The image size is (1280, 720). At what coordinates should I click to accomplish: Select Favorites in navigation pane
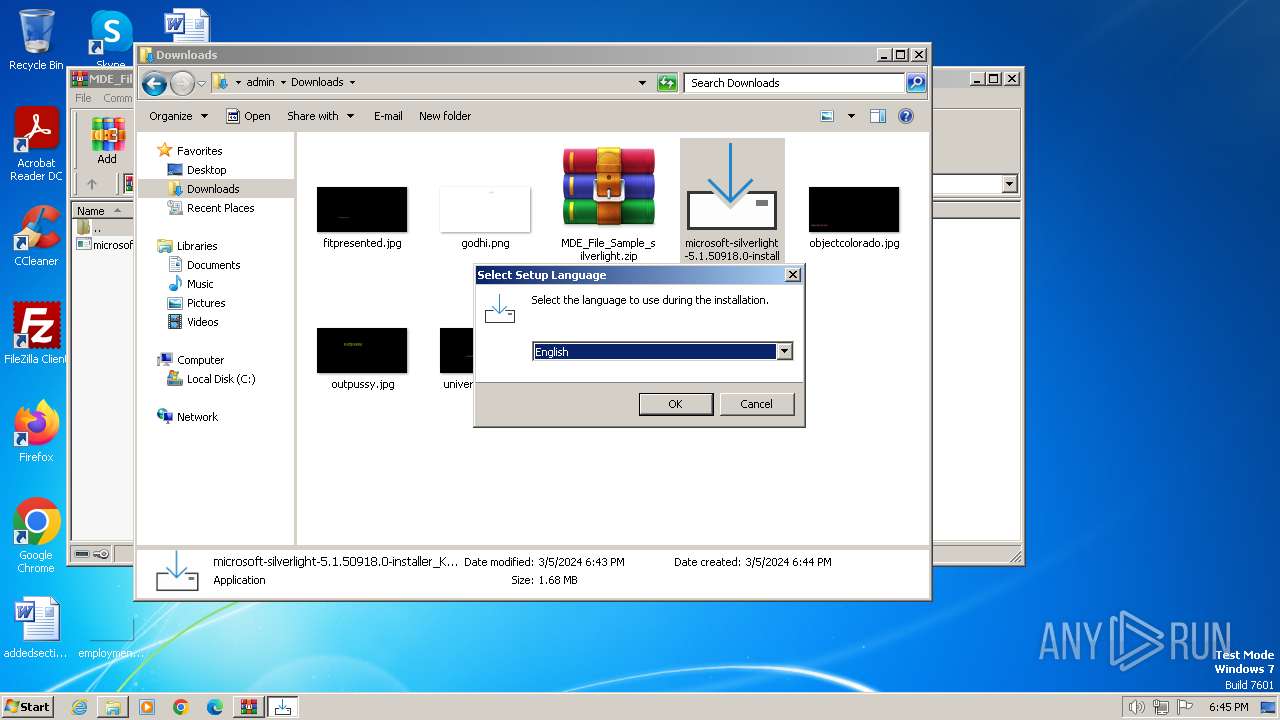[x=199, y=151]
